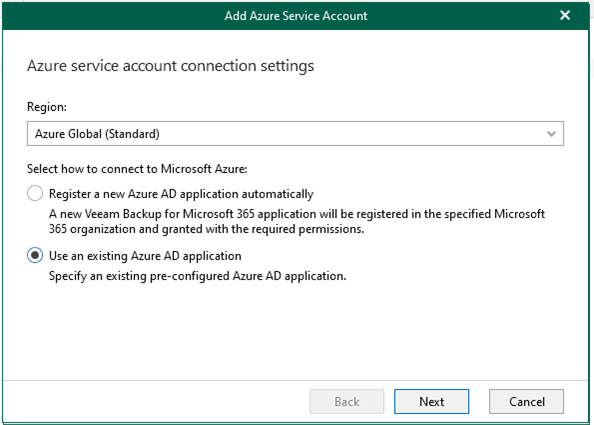Click the Cancel button
The width and height of the screenshot is (594, 425).
click(x=526, y=402)
